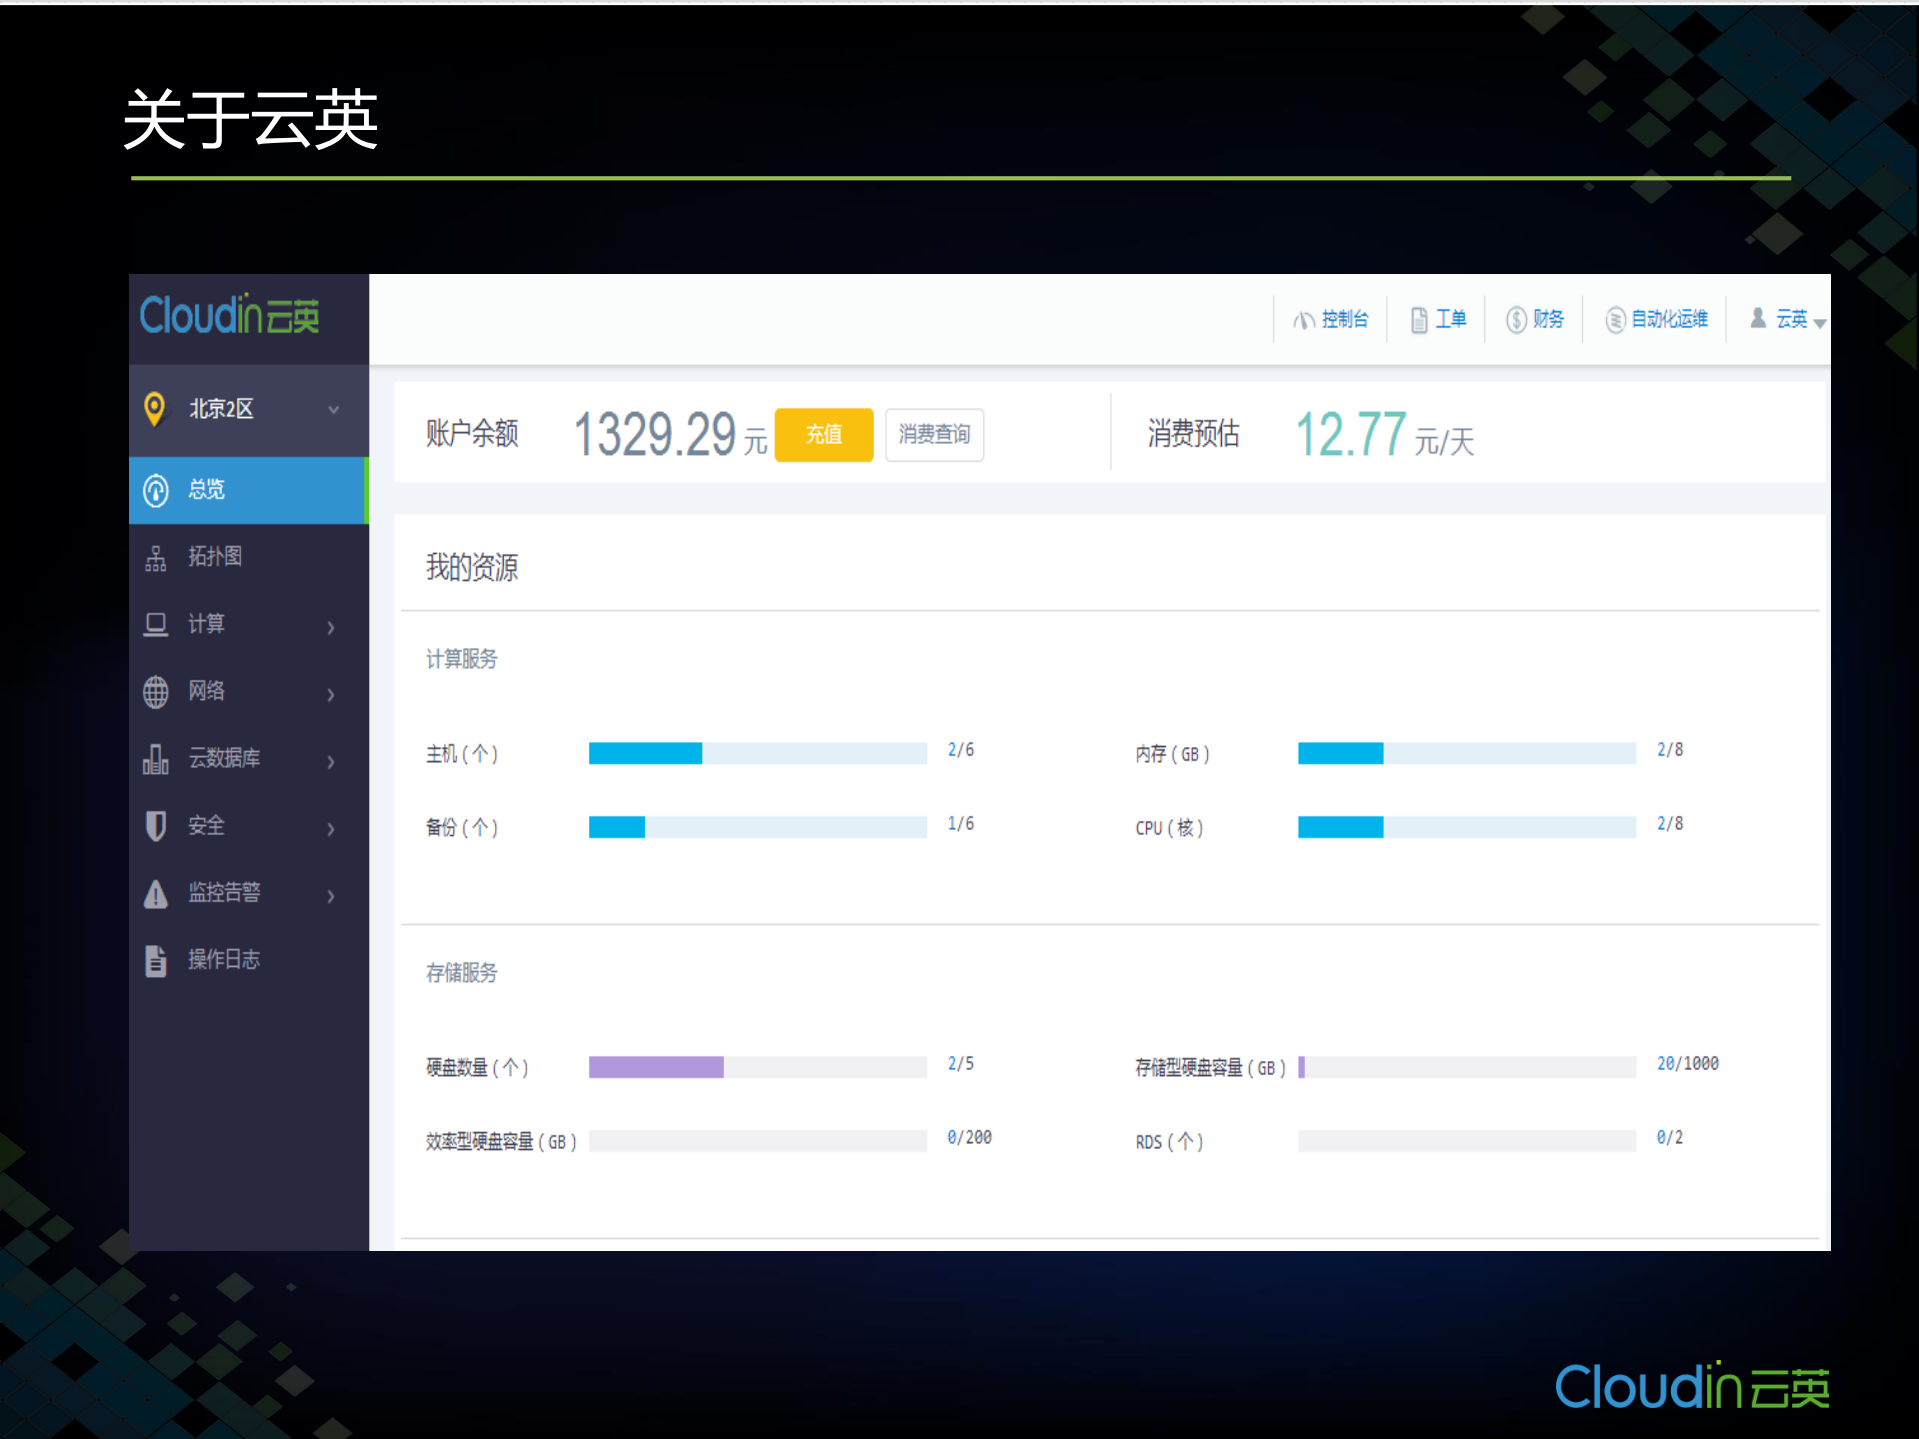
Task: Select the 总览 overview icon in sidebar
Action: [156, 490]
